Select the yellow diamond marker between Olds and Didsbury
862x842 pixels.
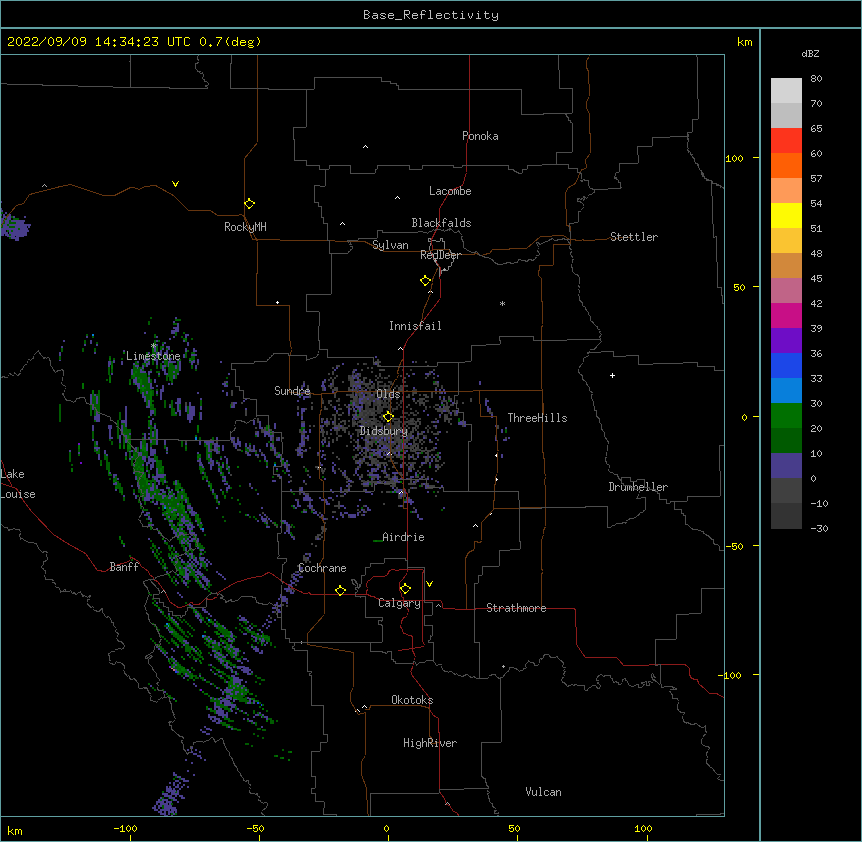[x=388, y=416]
